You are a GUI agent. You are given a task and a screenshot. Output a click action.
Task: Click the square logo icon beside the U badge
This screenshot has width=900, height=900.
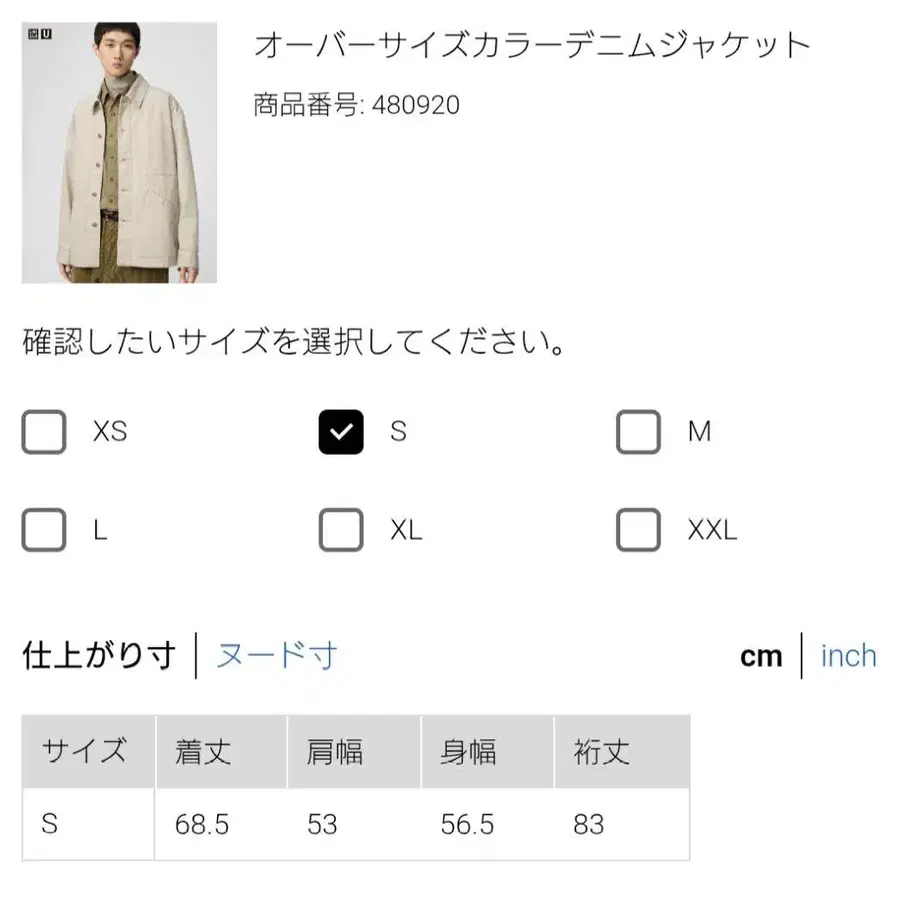33,33
